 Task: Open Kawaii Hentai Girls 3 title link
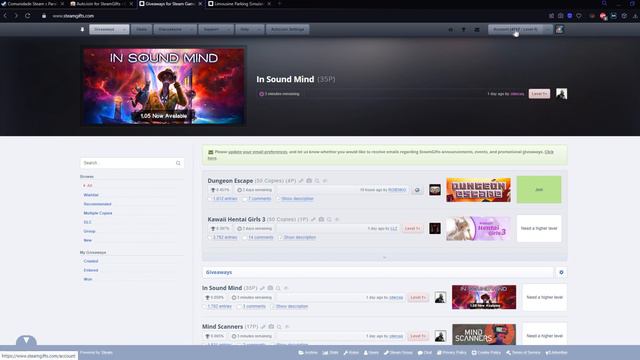click(x=236, y=219)
